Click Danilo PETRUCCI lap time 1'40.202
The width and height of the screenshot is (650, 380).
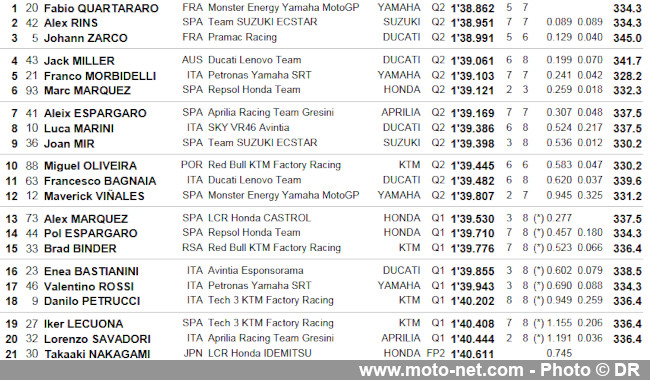click(x=473, y=301)
